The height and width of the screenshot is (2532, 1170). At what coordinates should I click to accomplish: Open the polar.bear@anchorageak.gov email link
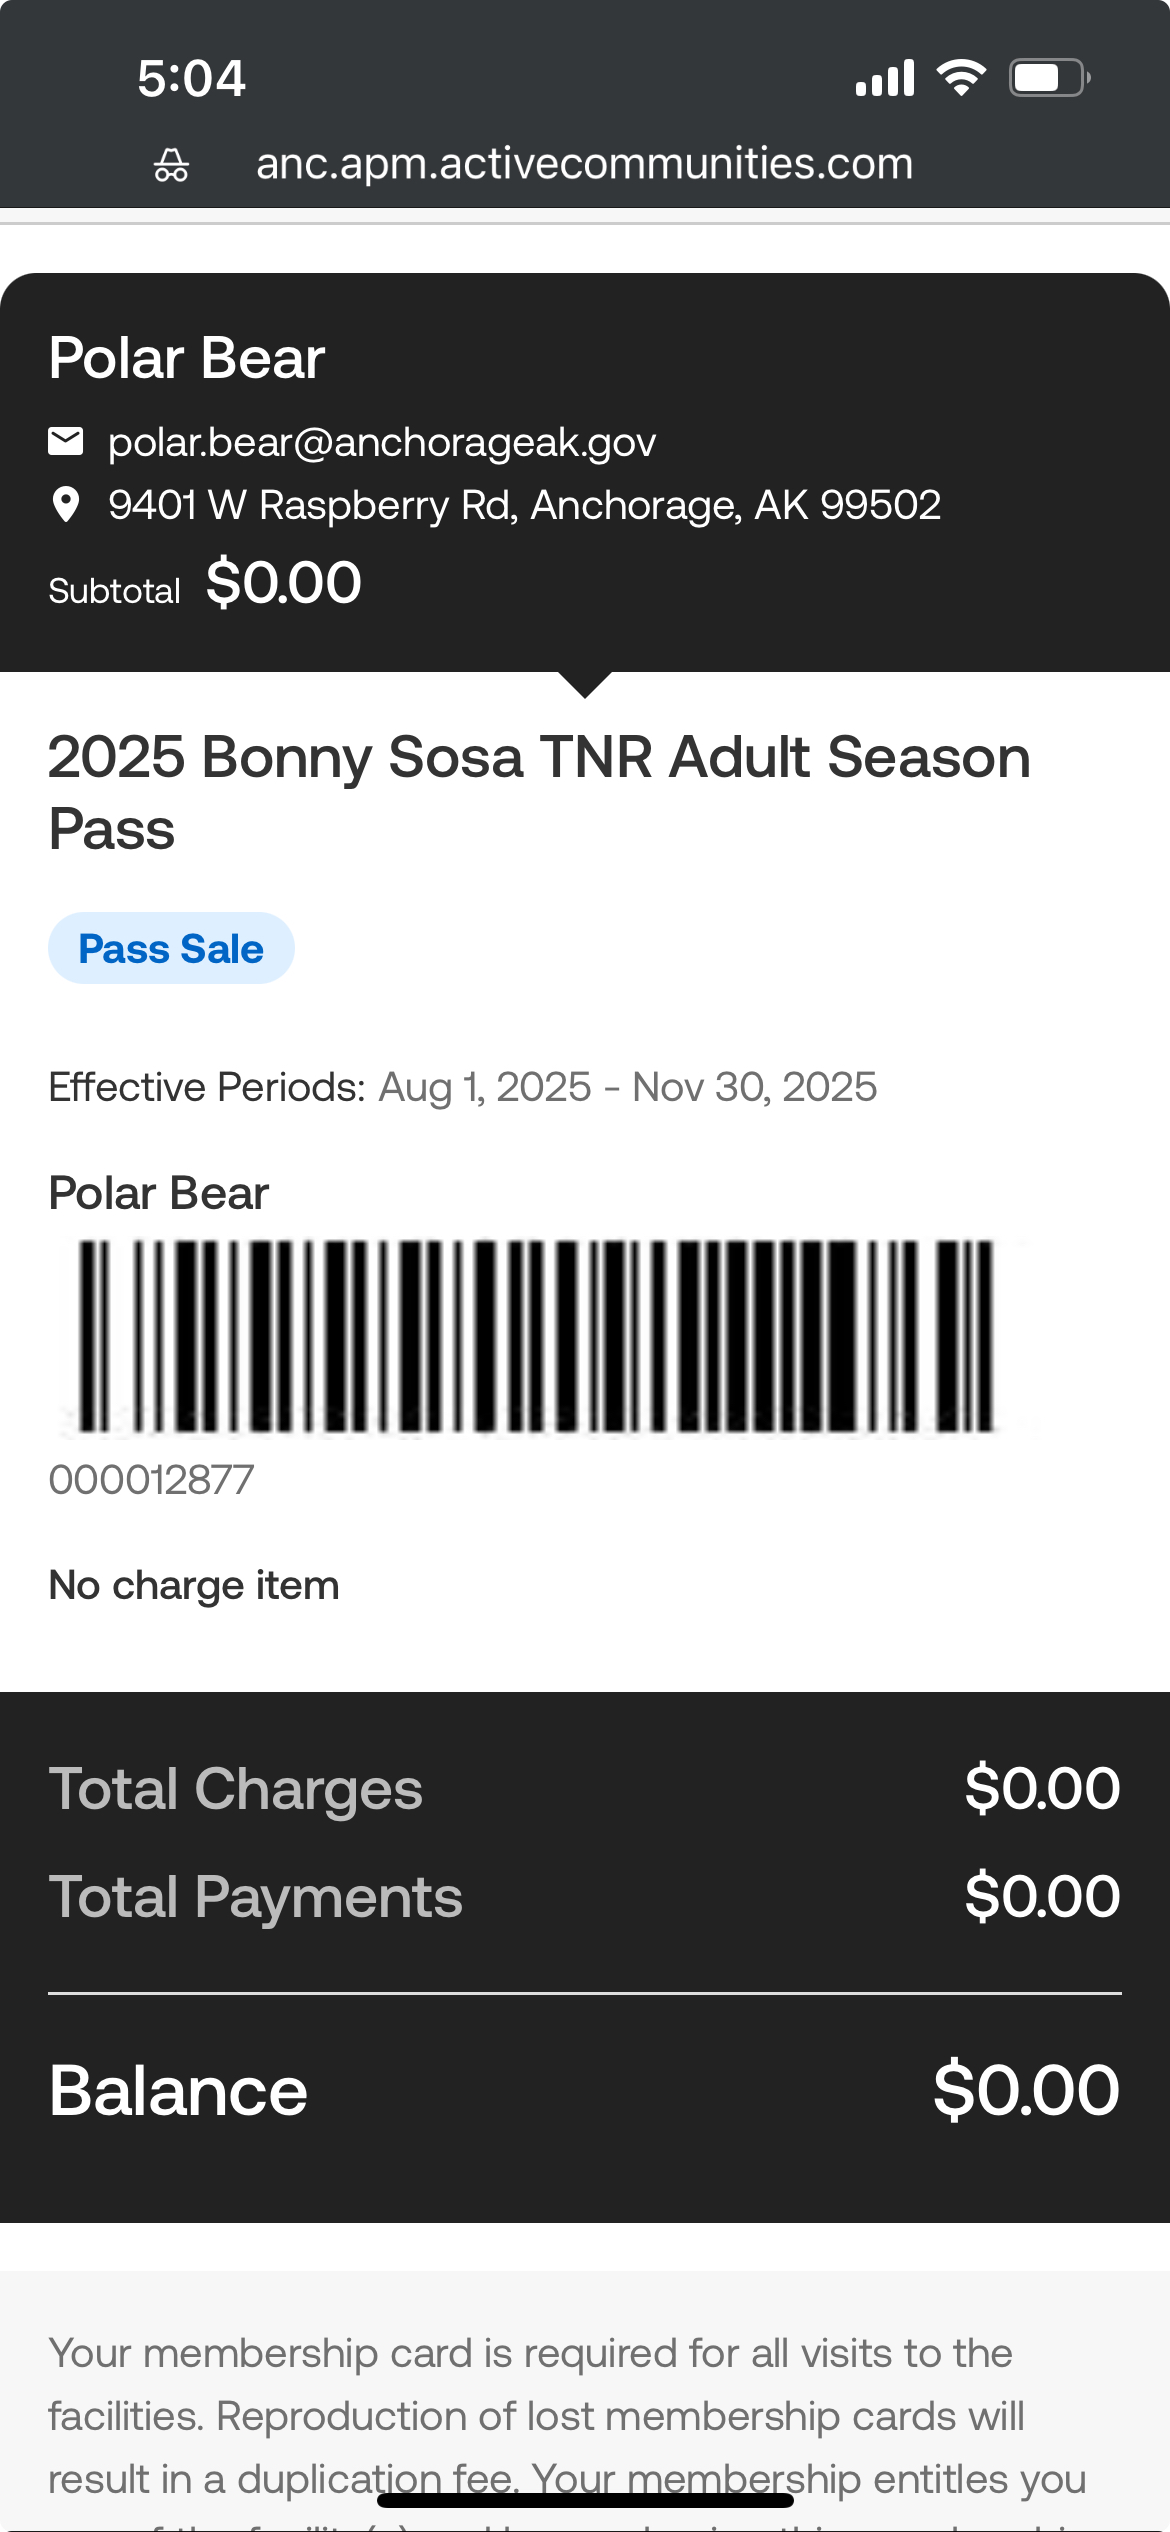point(382,442)
